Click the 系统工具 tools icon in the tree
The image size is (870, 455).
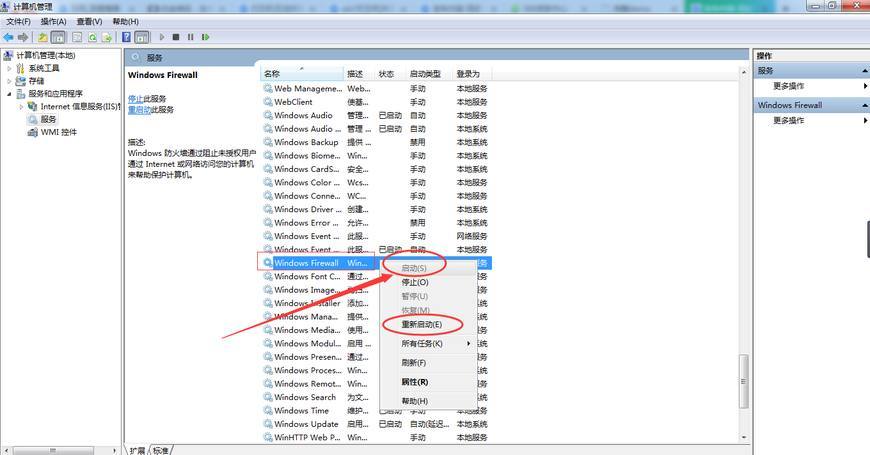(x=21, y=68)
